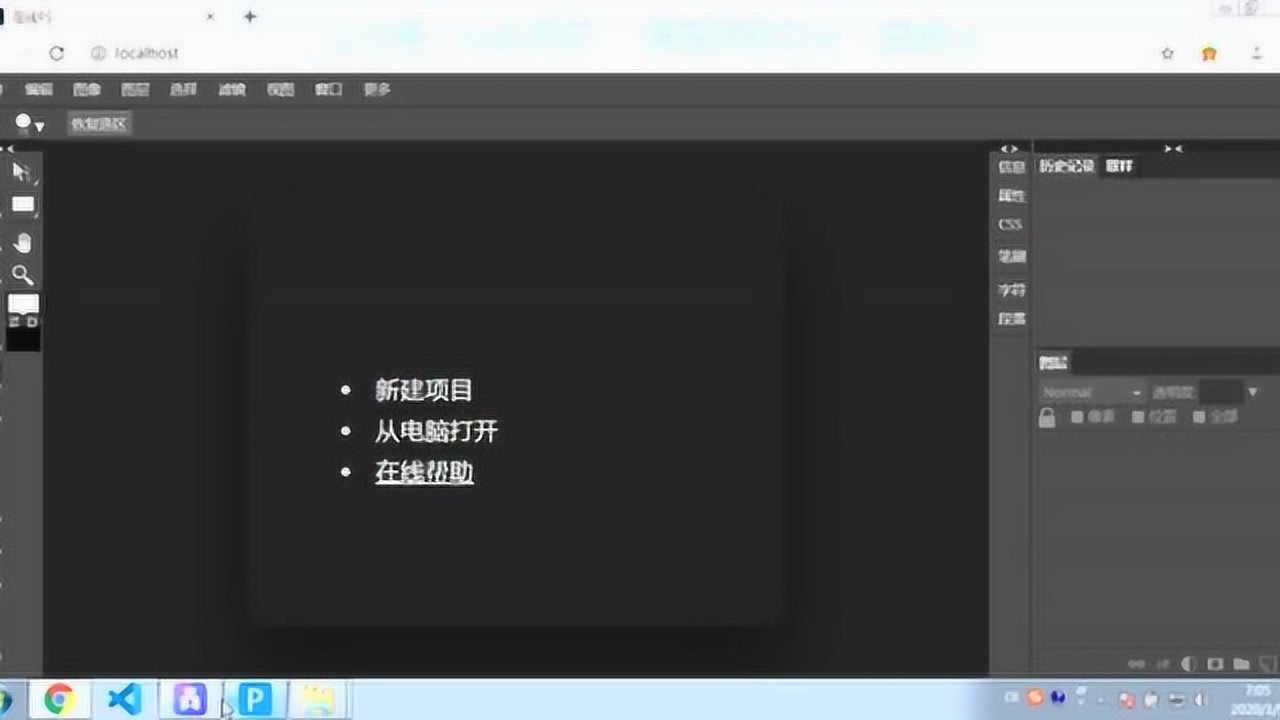
Task: Click the 新建项目 (New Project) link
Action: 424,390
